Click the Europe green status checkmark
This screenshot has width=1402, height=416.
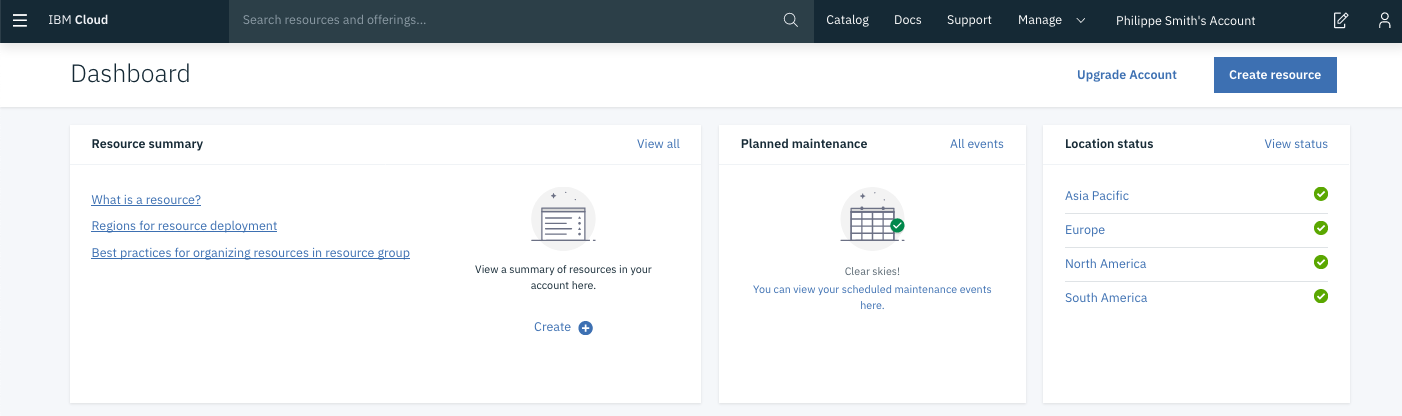1320,228
